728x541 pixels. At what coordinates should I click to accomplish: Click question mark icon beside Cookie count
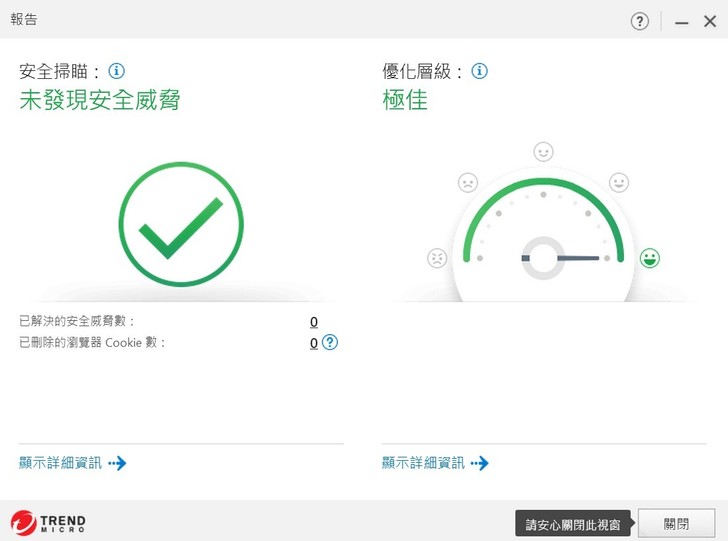tap(330, 342)
